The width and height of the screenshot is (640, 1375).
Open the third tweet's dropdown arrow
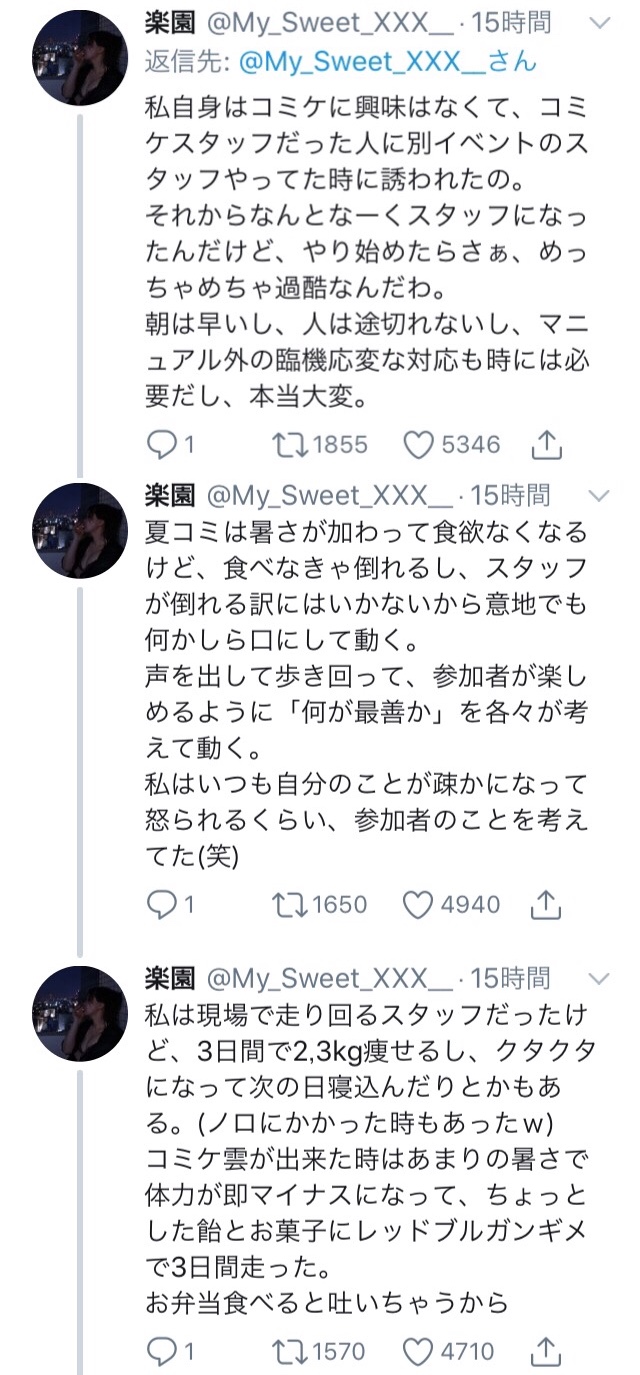(598, 977)
